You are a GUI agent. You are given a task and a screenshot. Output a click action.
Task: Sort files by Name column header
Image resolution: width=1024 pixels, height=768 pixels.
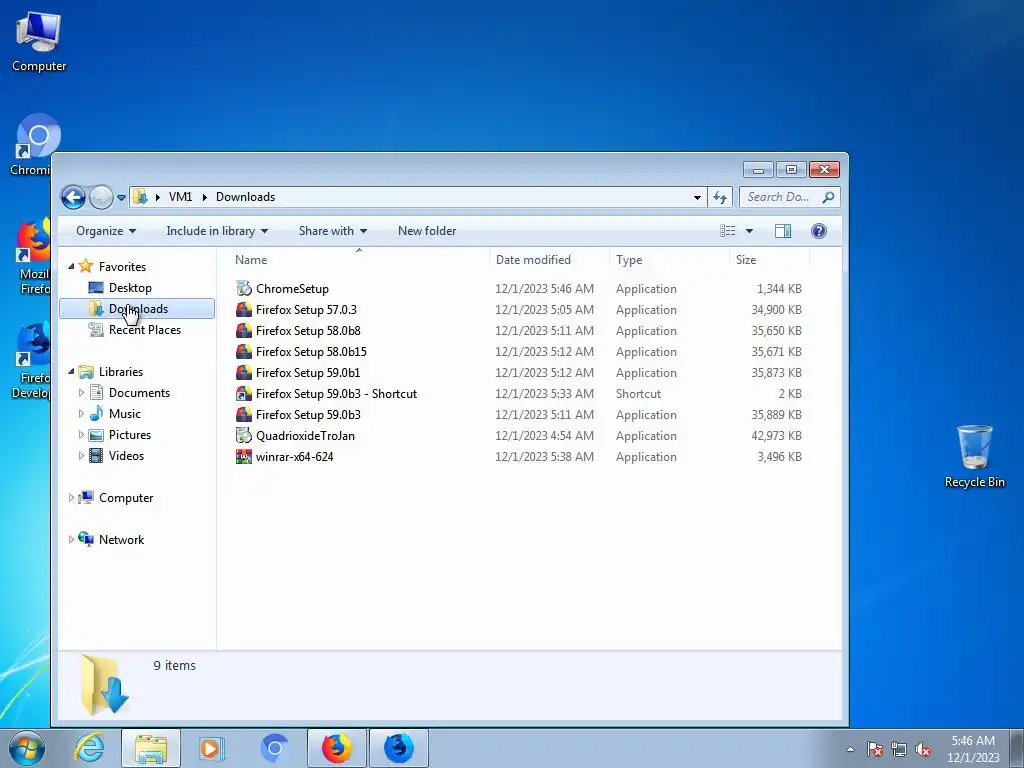coord(359,259)
